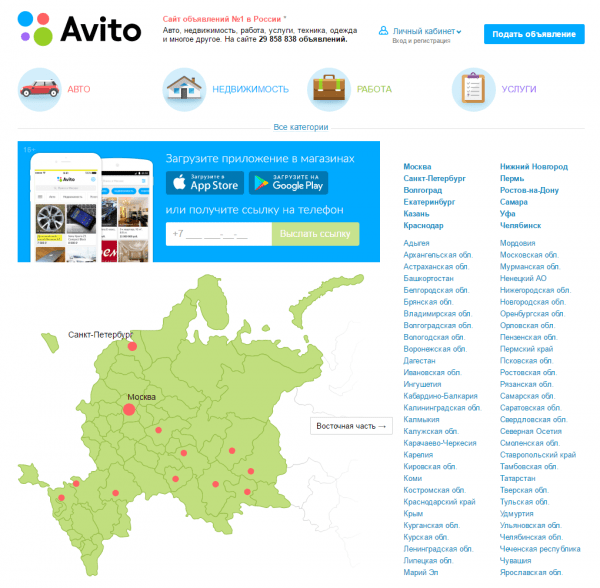Download from the Google Play badge
Image resolution: width=600 pixels, height=588 pixels.
[x=289, y=183]
